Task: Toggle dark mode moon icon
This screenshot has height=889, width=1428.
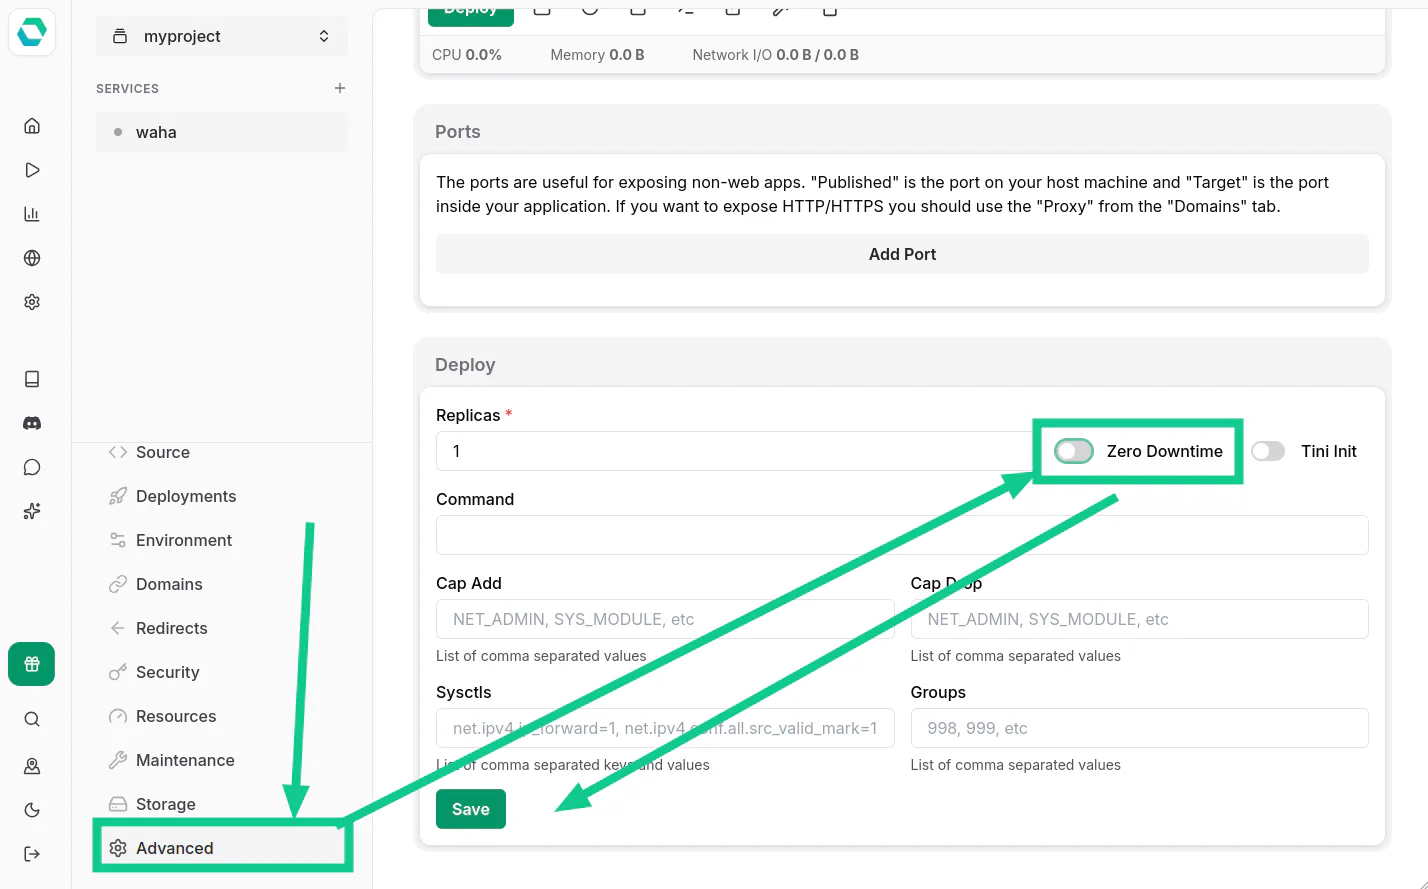Action: coord(32,810)
